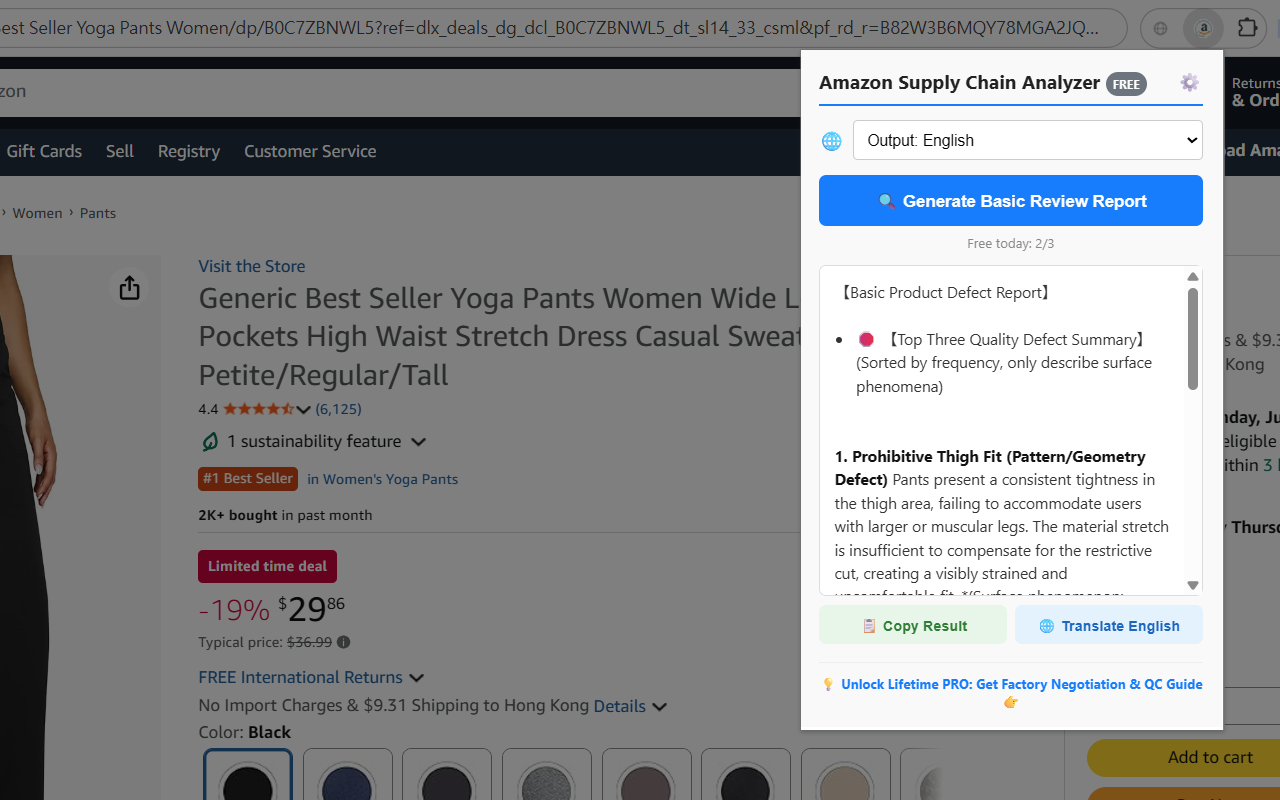Click the report panel scroll-down arrow
The width and height of the screenshot is (1280, 800).
pos(1193,585)
